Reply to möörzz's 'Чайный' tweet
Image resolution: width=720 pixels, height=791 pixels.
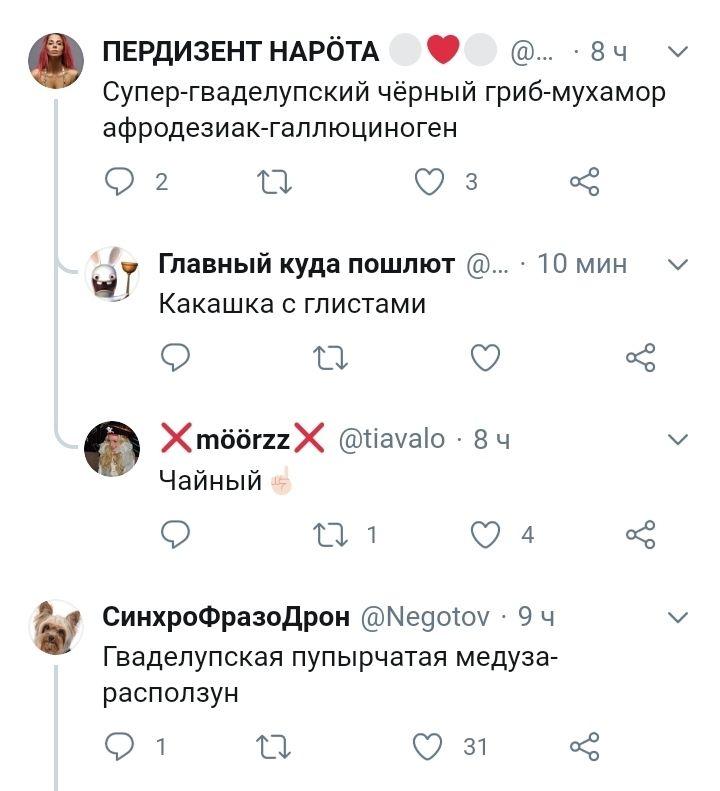pos(175,534)
